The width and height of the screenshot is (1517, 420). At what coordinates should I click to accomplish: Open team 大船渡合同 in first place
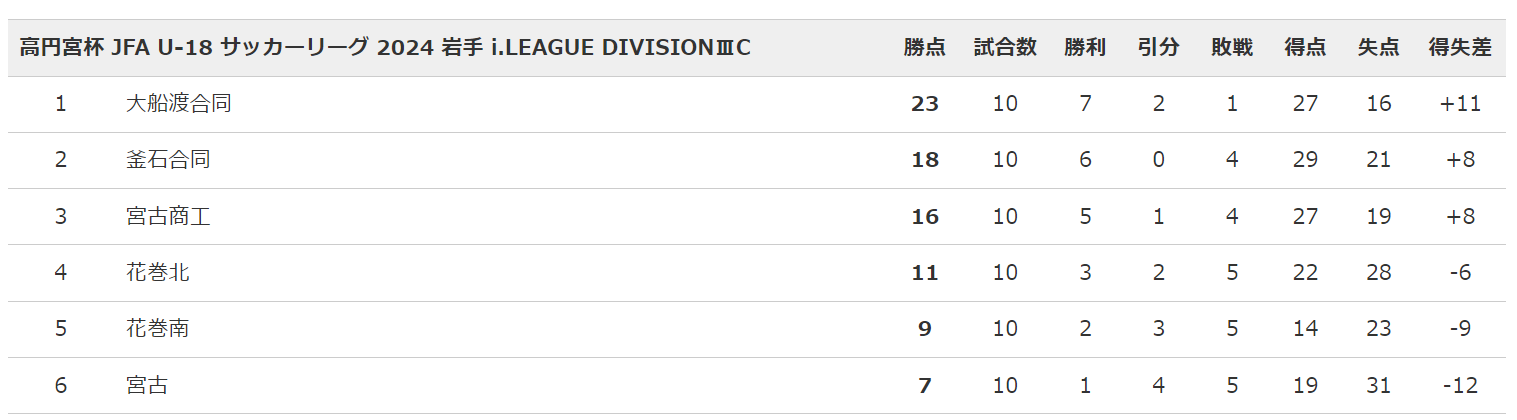(179, 103)
